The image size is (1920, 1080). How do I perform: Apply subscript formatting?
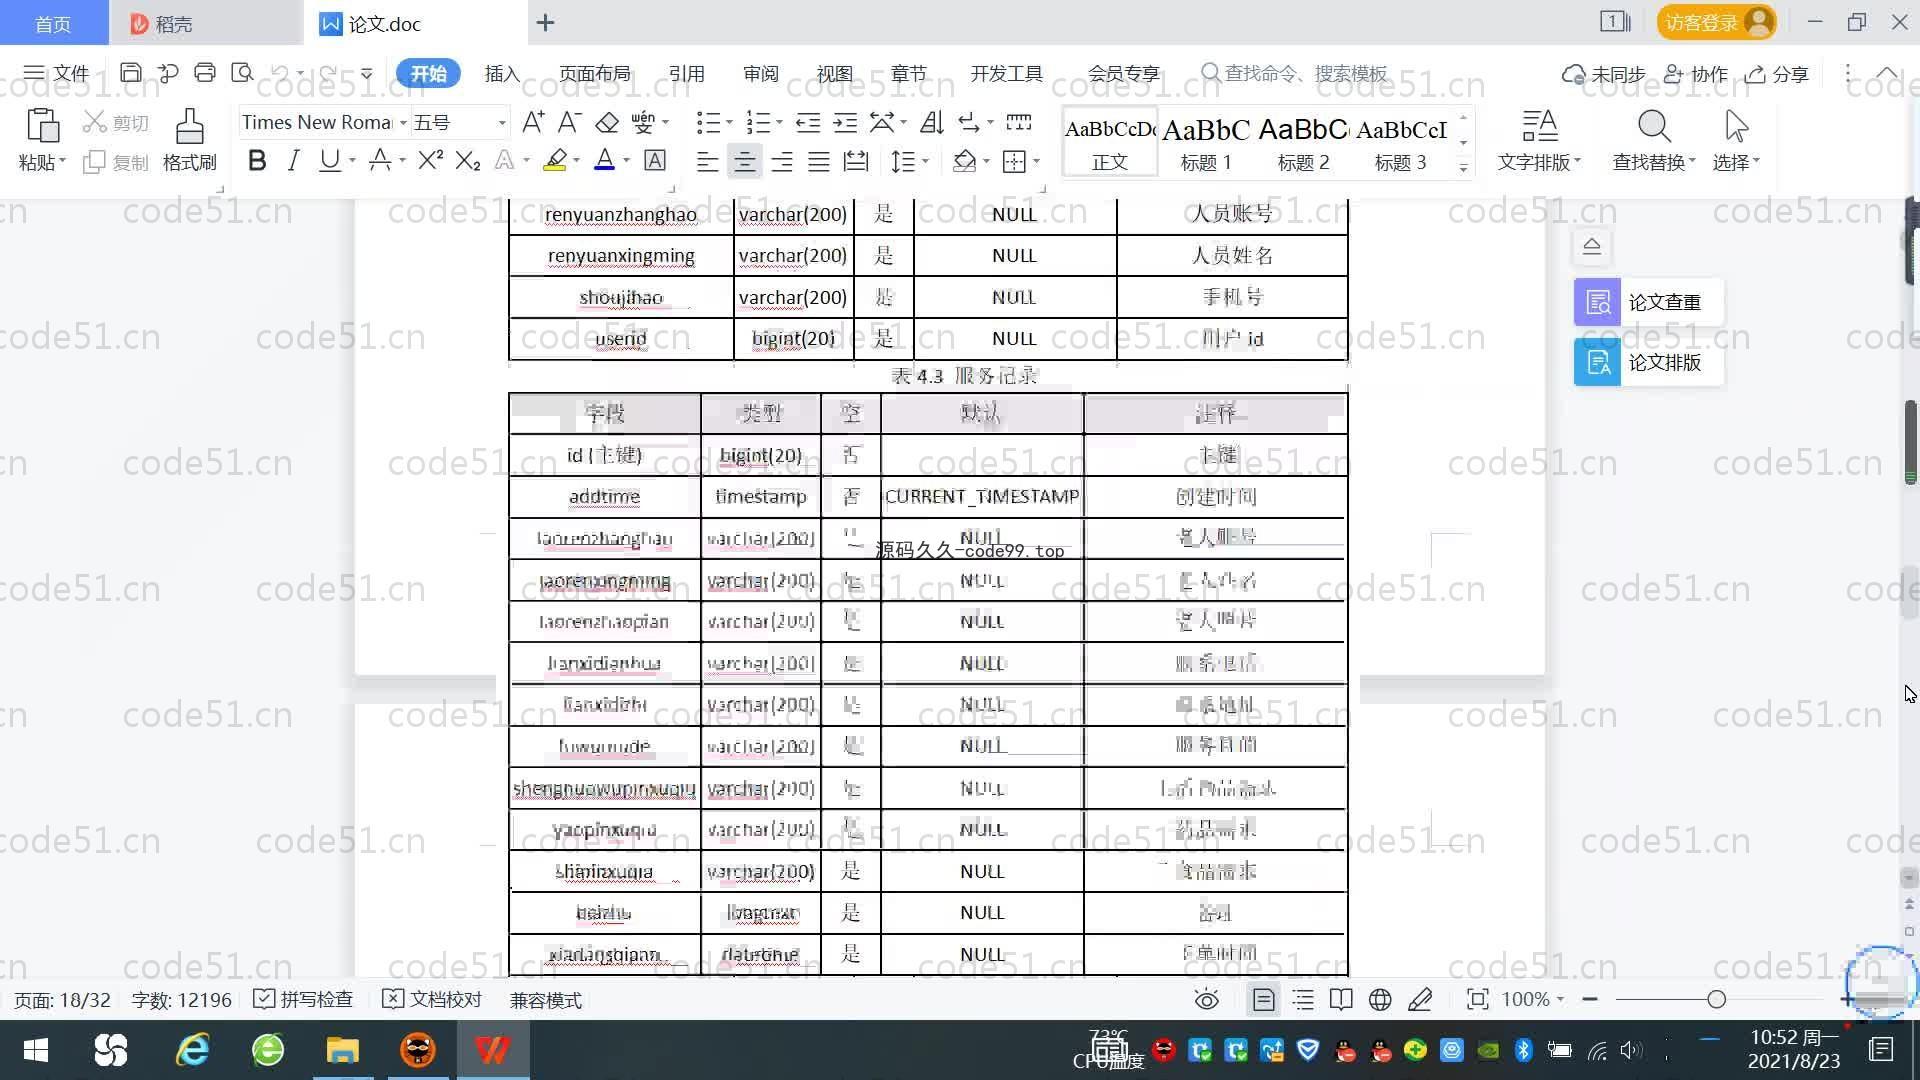click(x=467, y=161)
